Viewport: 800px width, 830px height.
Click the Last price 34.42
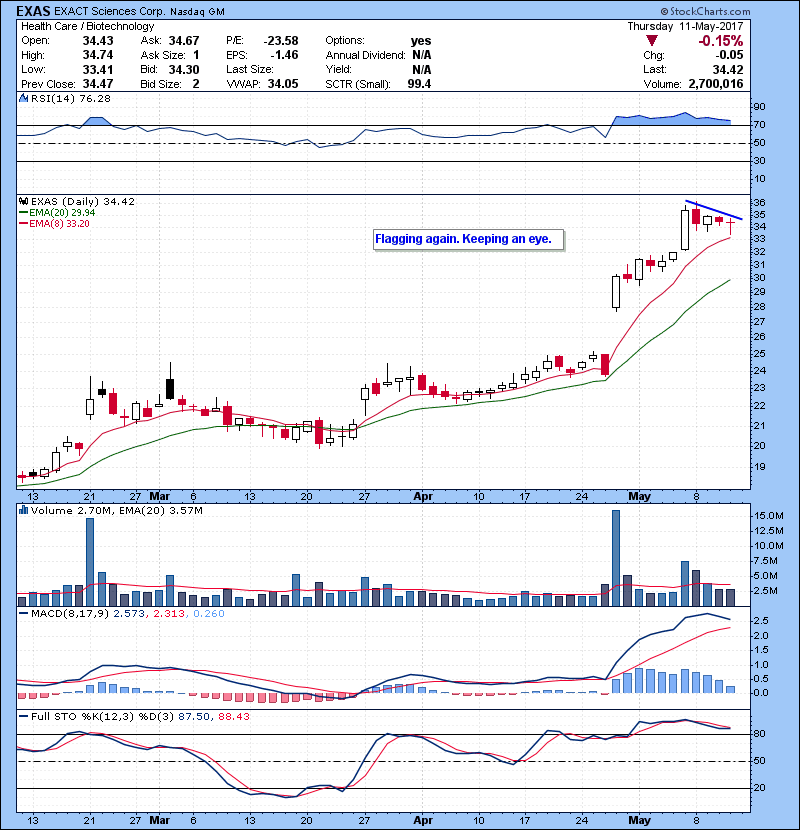(x=728, y=69)
